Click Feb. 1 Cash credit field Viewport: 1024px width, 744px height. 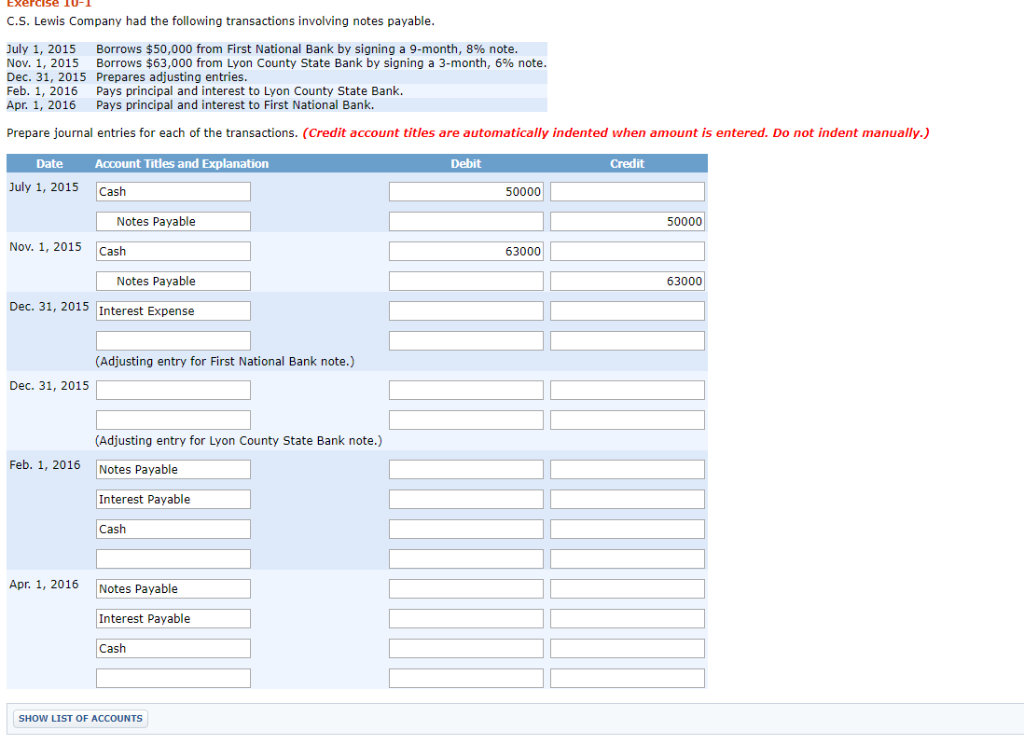click(x=628, y=529)
